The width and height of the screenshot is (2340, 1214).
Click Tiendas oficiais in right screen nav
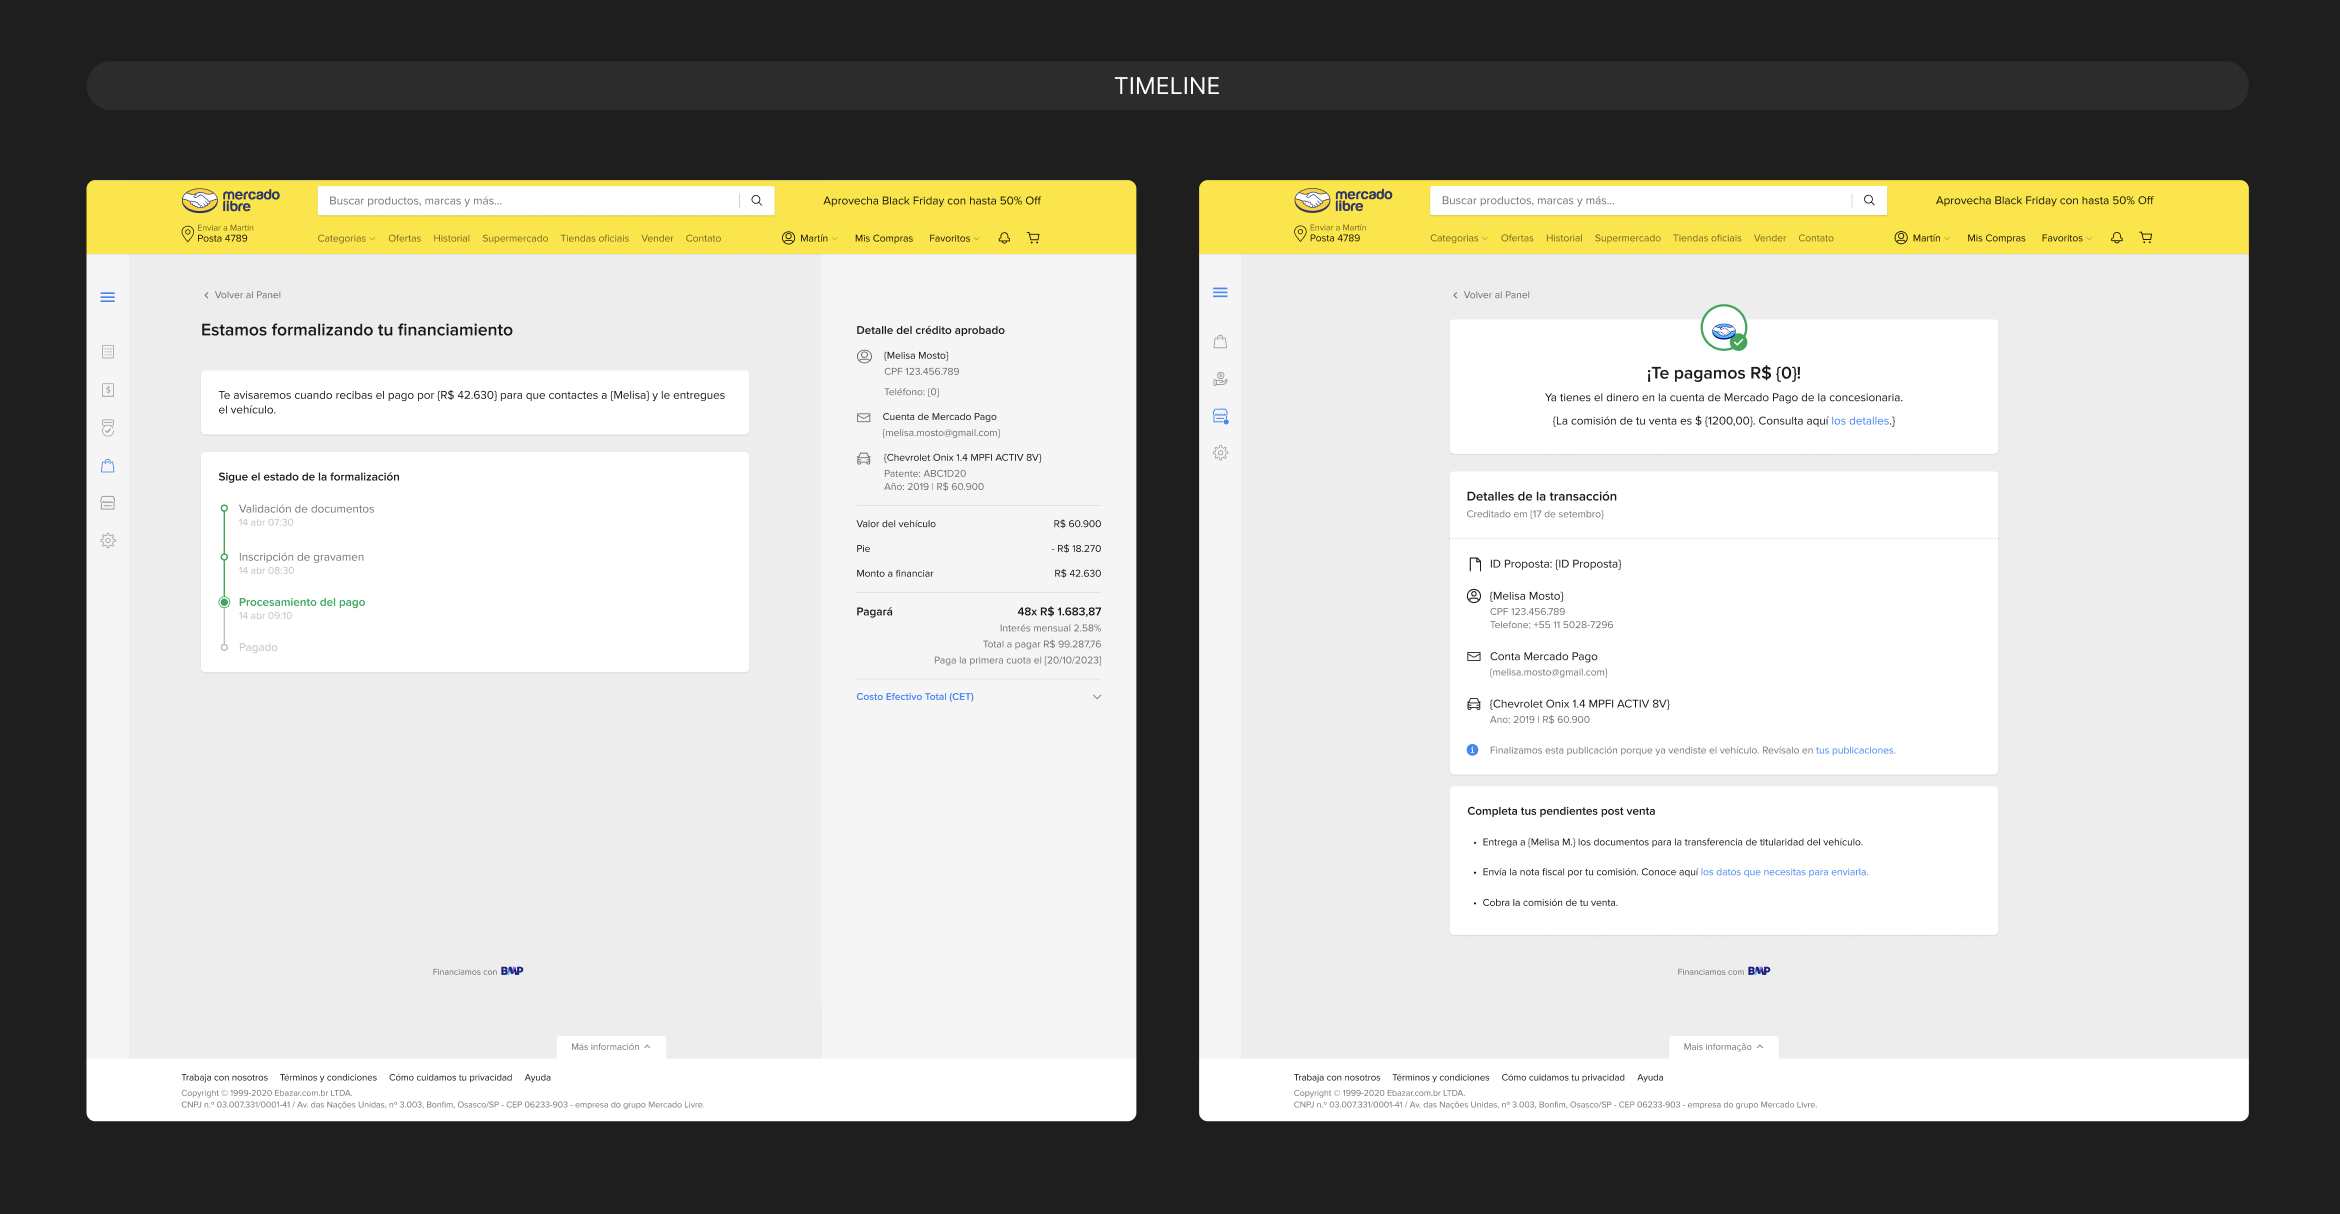pos(1707,239)
